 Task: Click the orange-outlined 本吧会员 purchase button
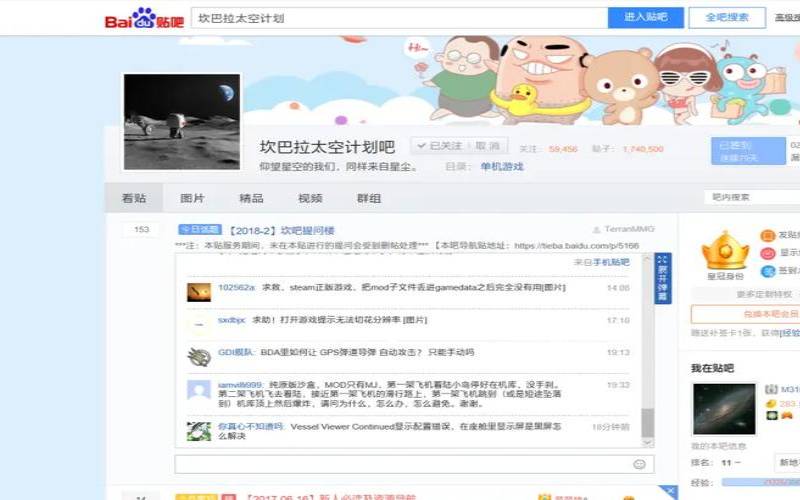745,314
